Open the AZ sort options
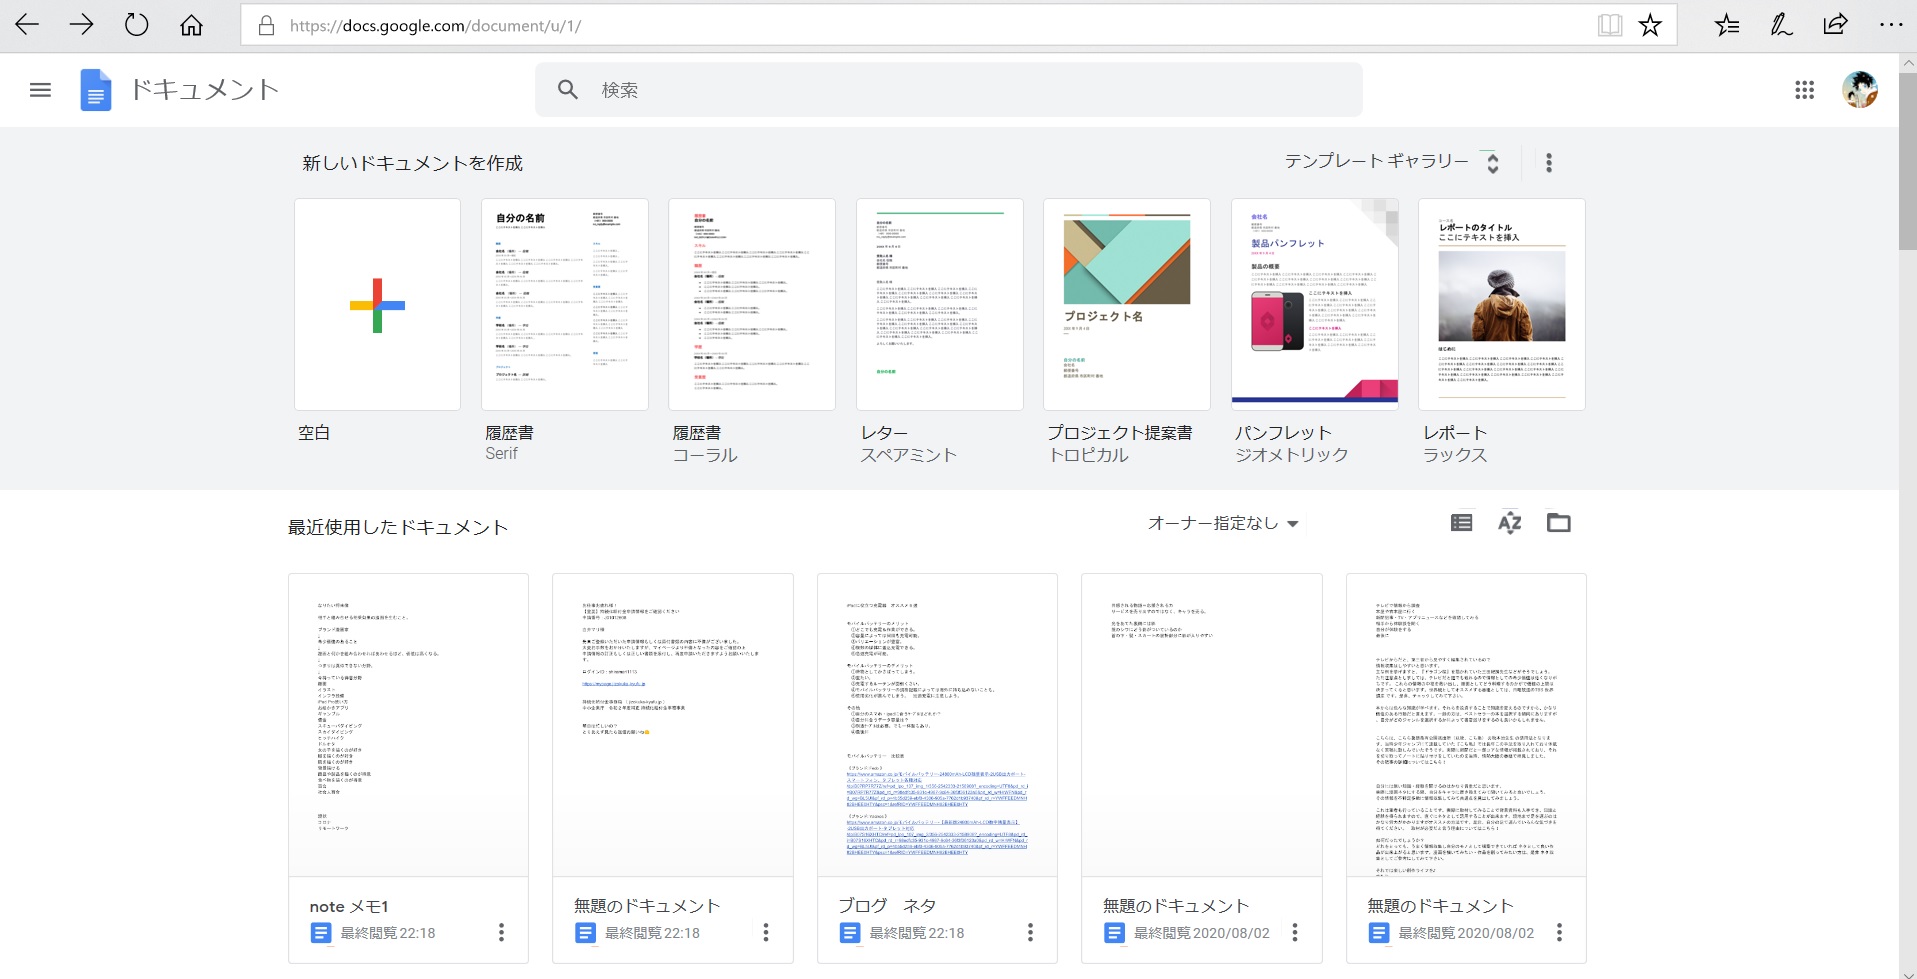The height and width of the screenshot is (979, 1917). click(x=1510, y=522)
